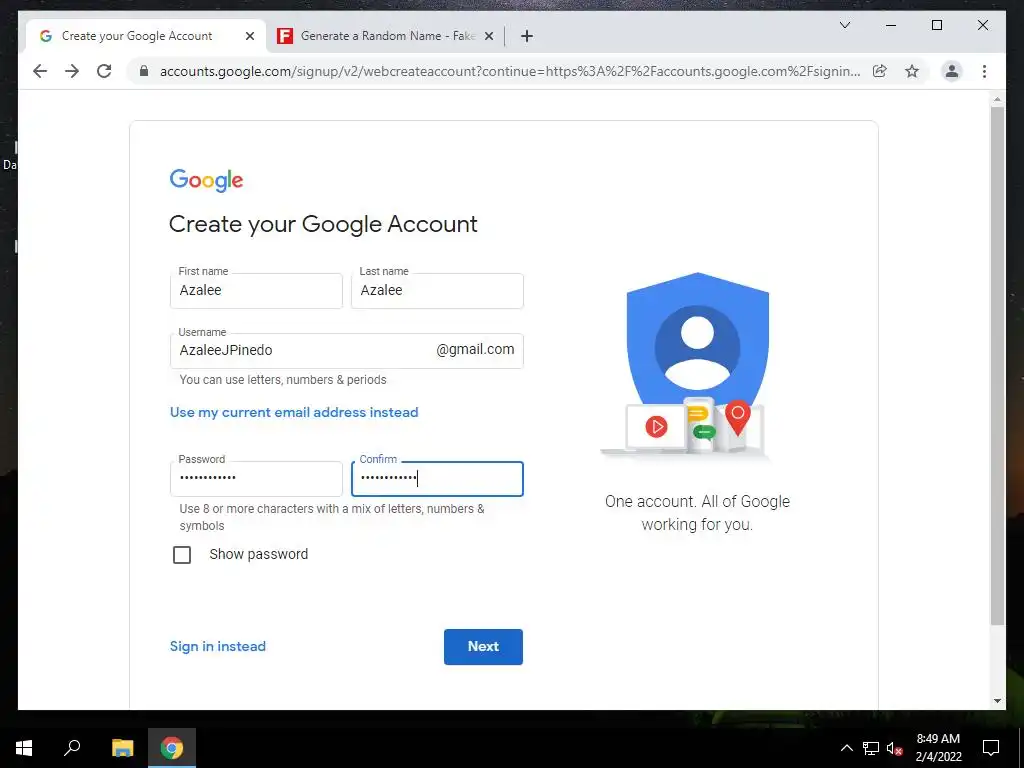
Task: Minimize the Chrome window
Action: click(x=891, y=25)
